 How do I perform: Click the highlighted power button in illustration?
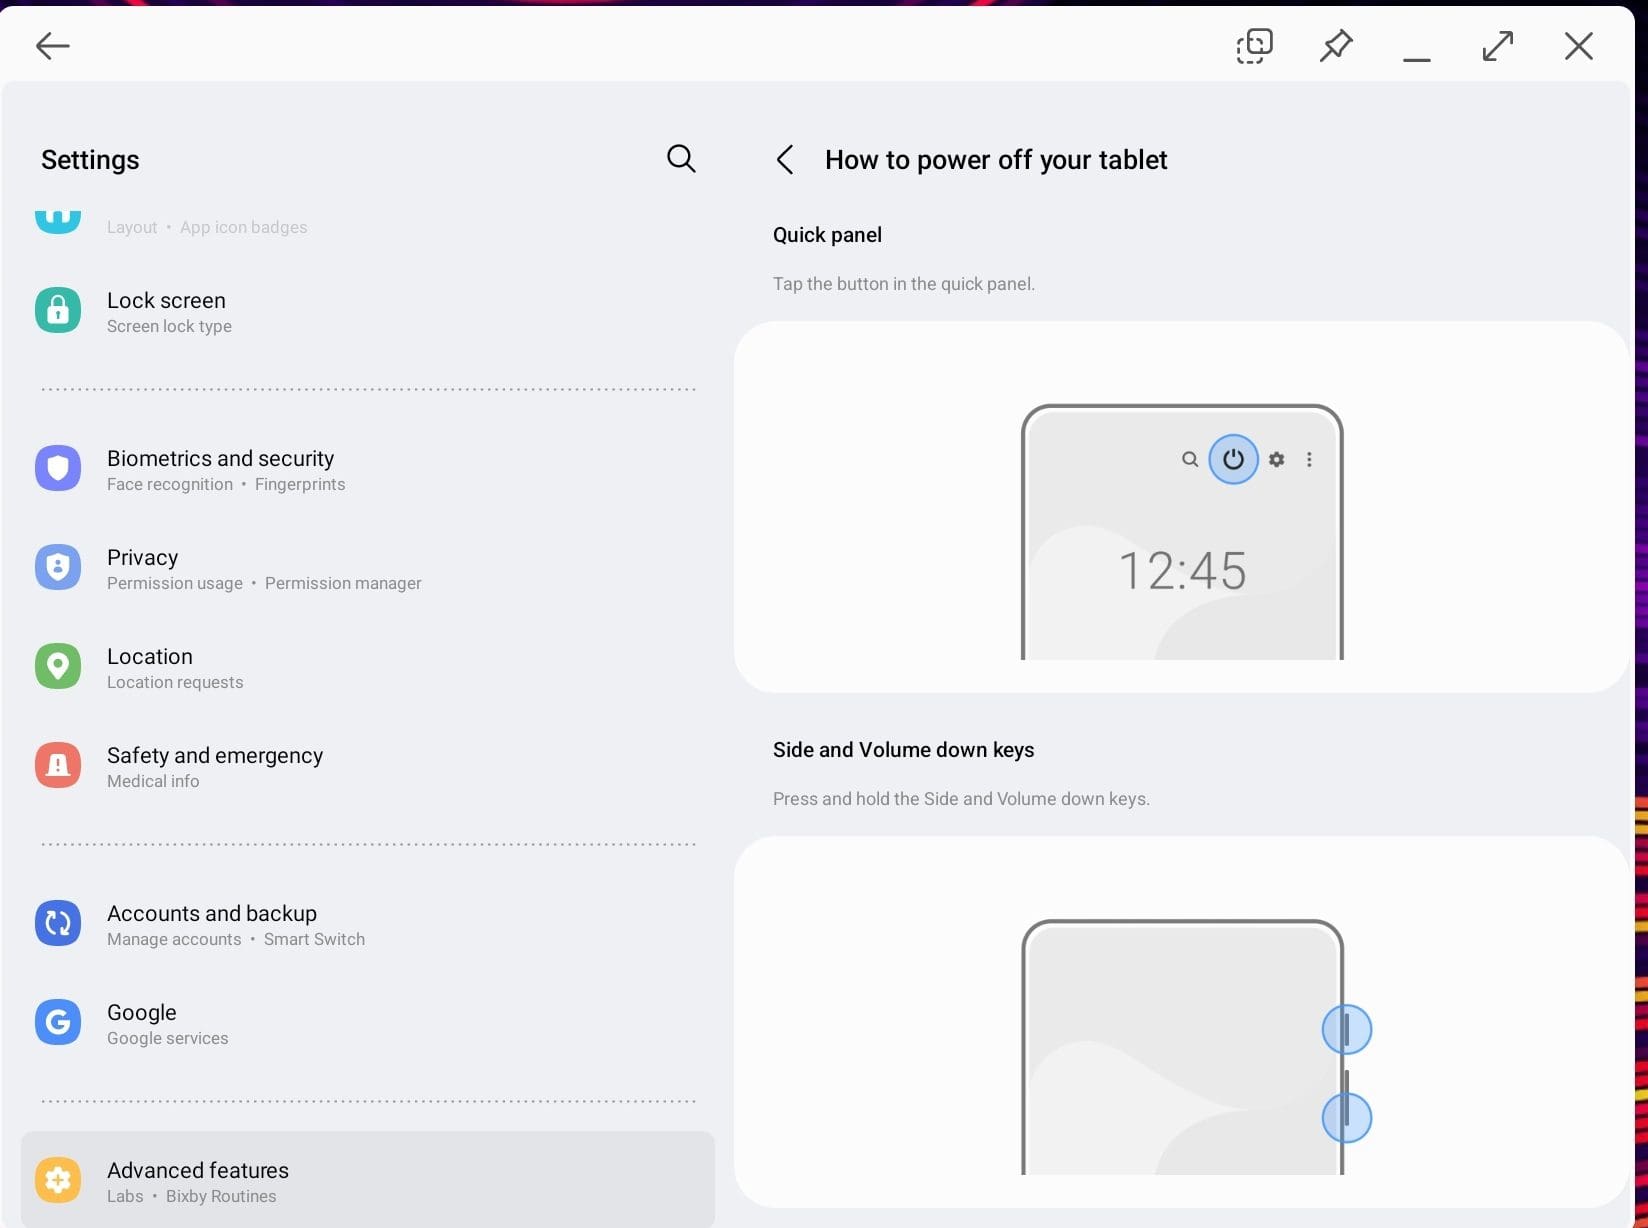[x=1233, y=459]
